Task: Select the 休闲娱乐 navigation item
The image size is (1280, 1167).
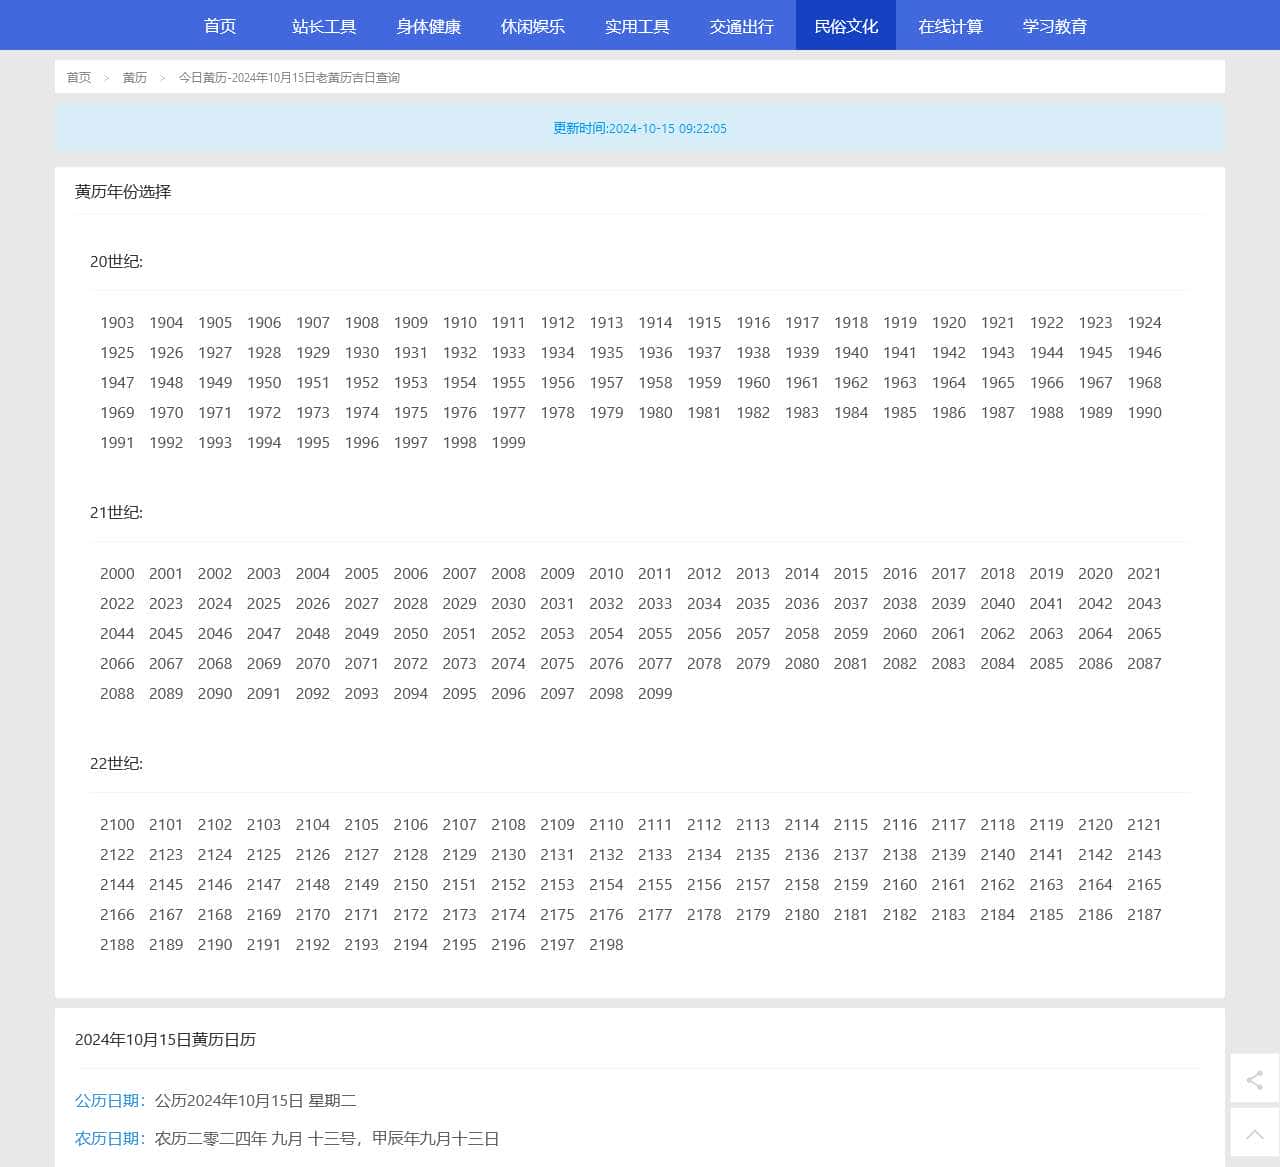Action: (x=532, y=26)
